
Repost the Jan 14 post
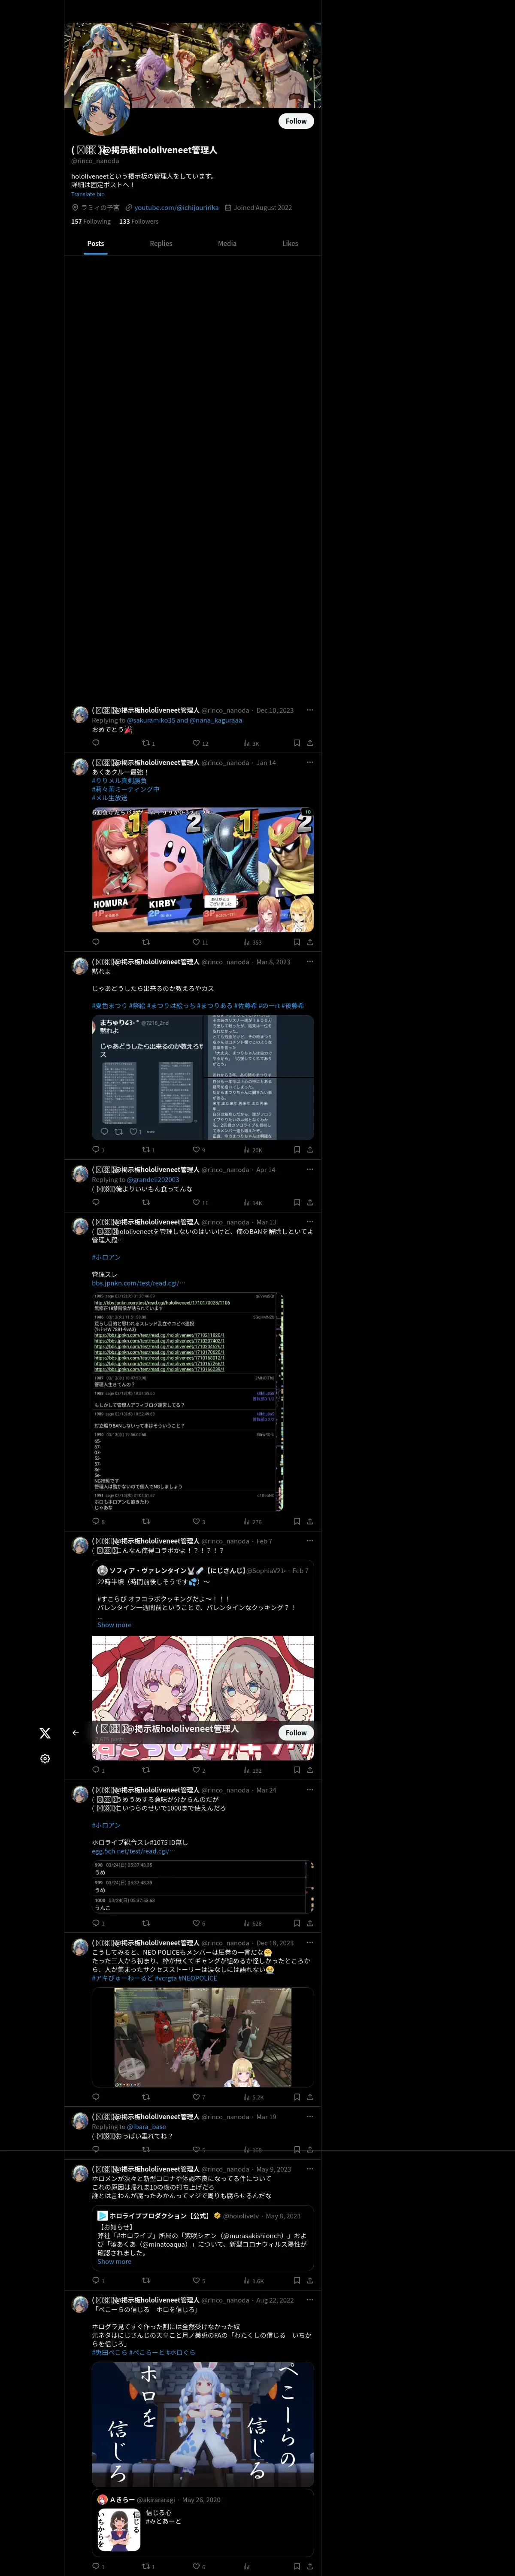146,942
